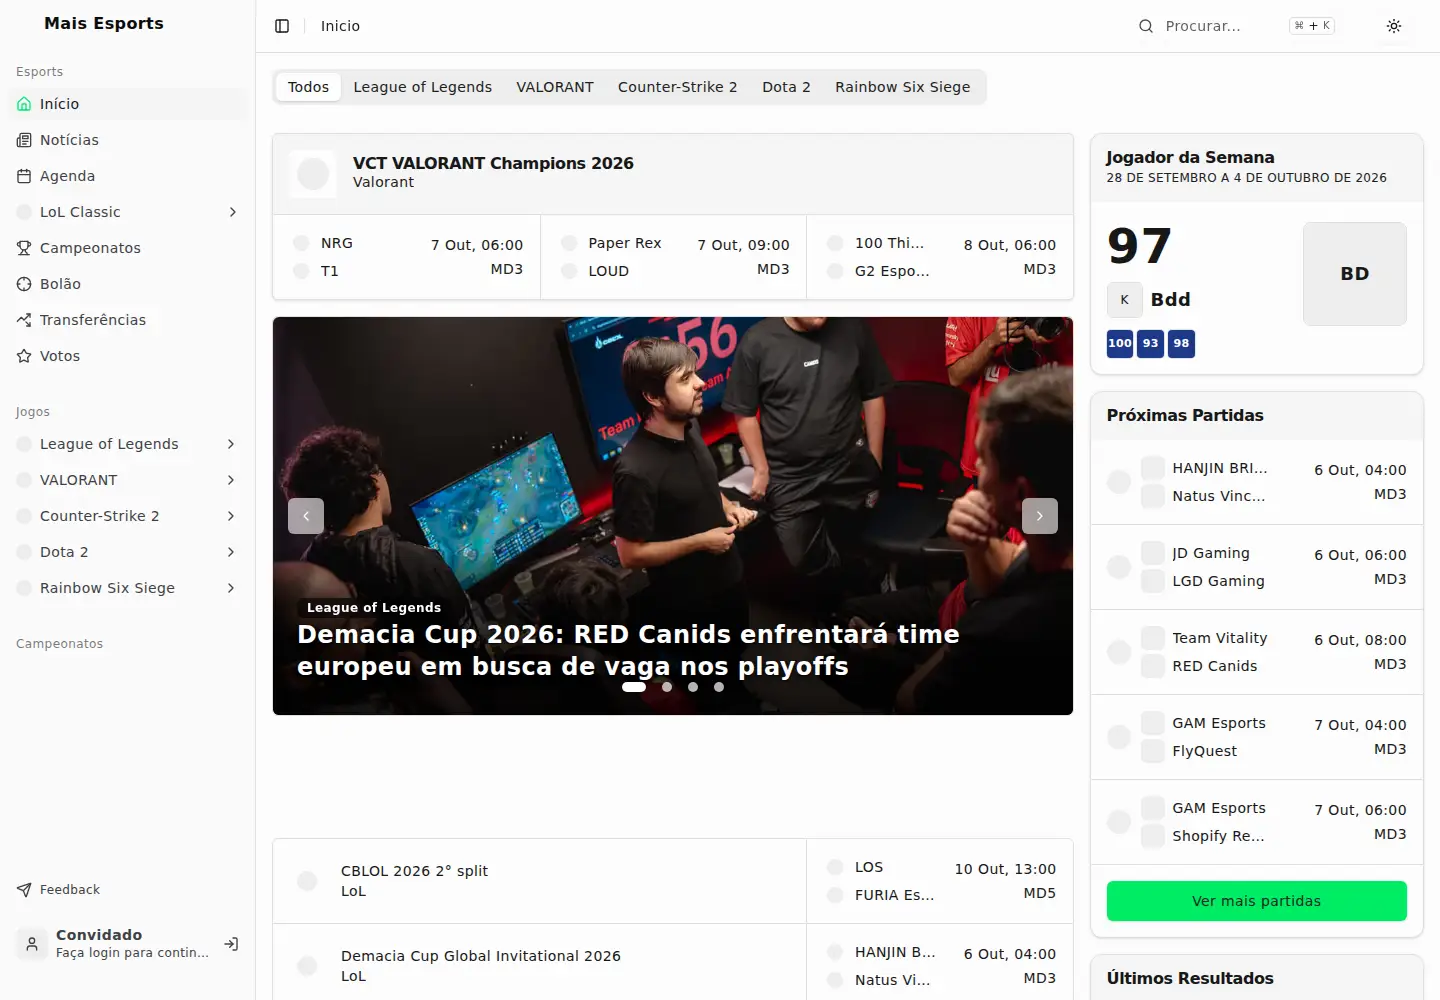This screenshot has width=1440, height=1000.
Task: Click Ver mais partidas button
Action: 1256,901
